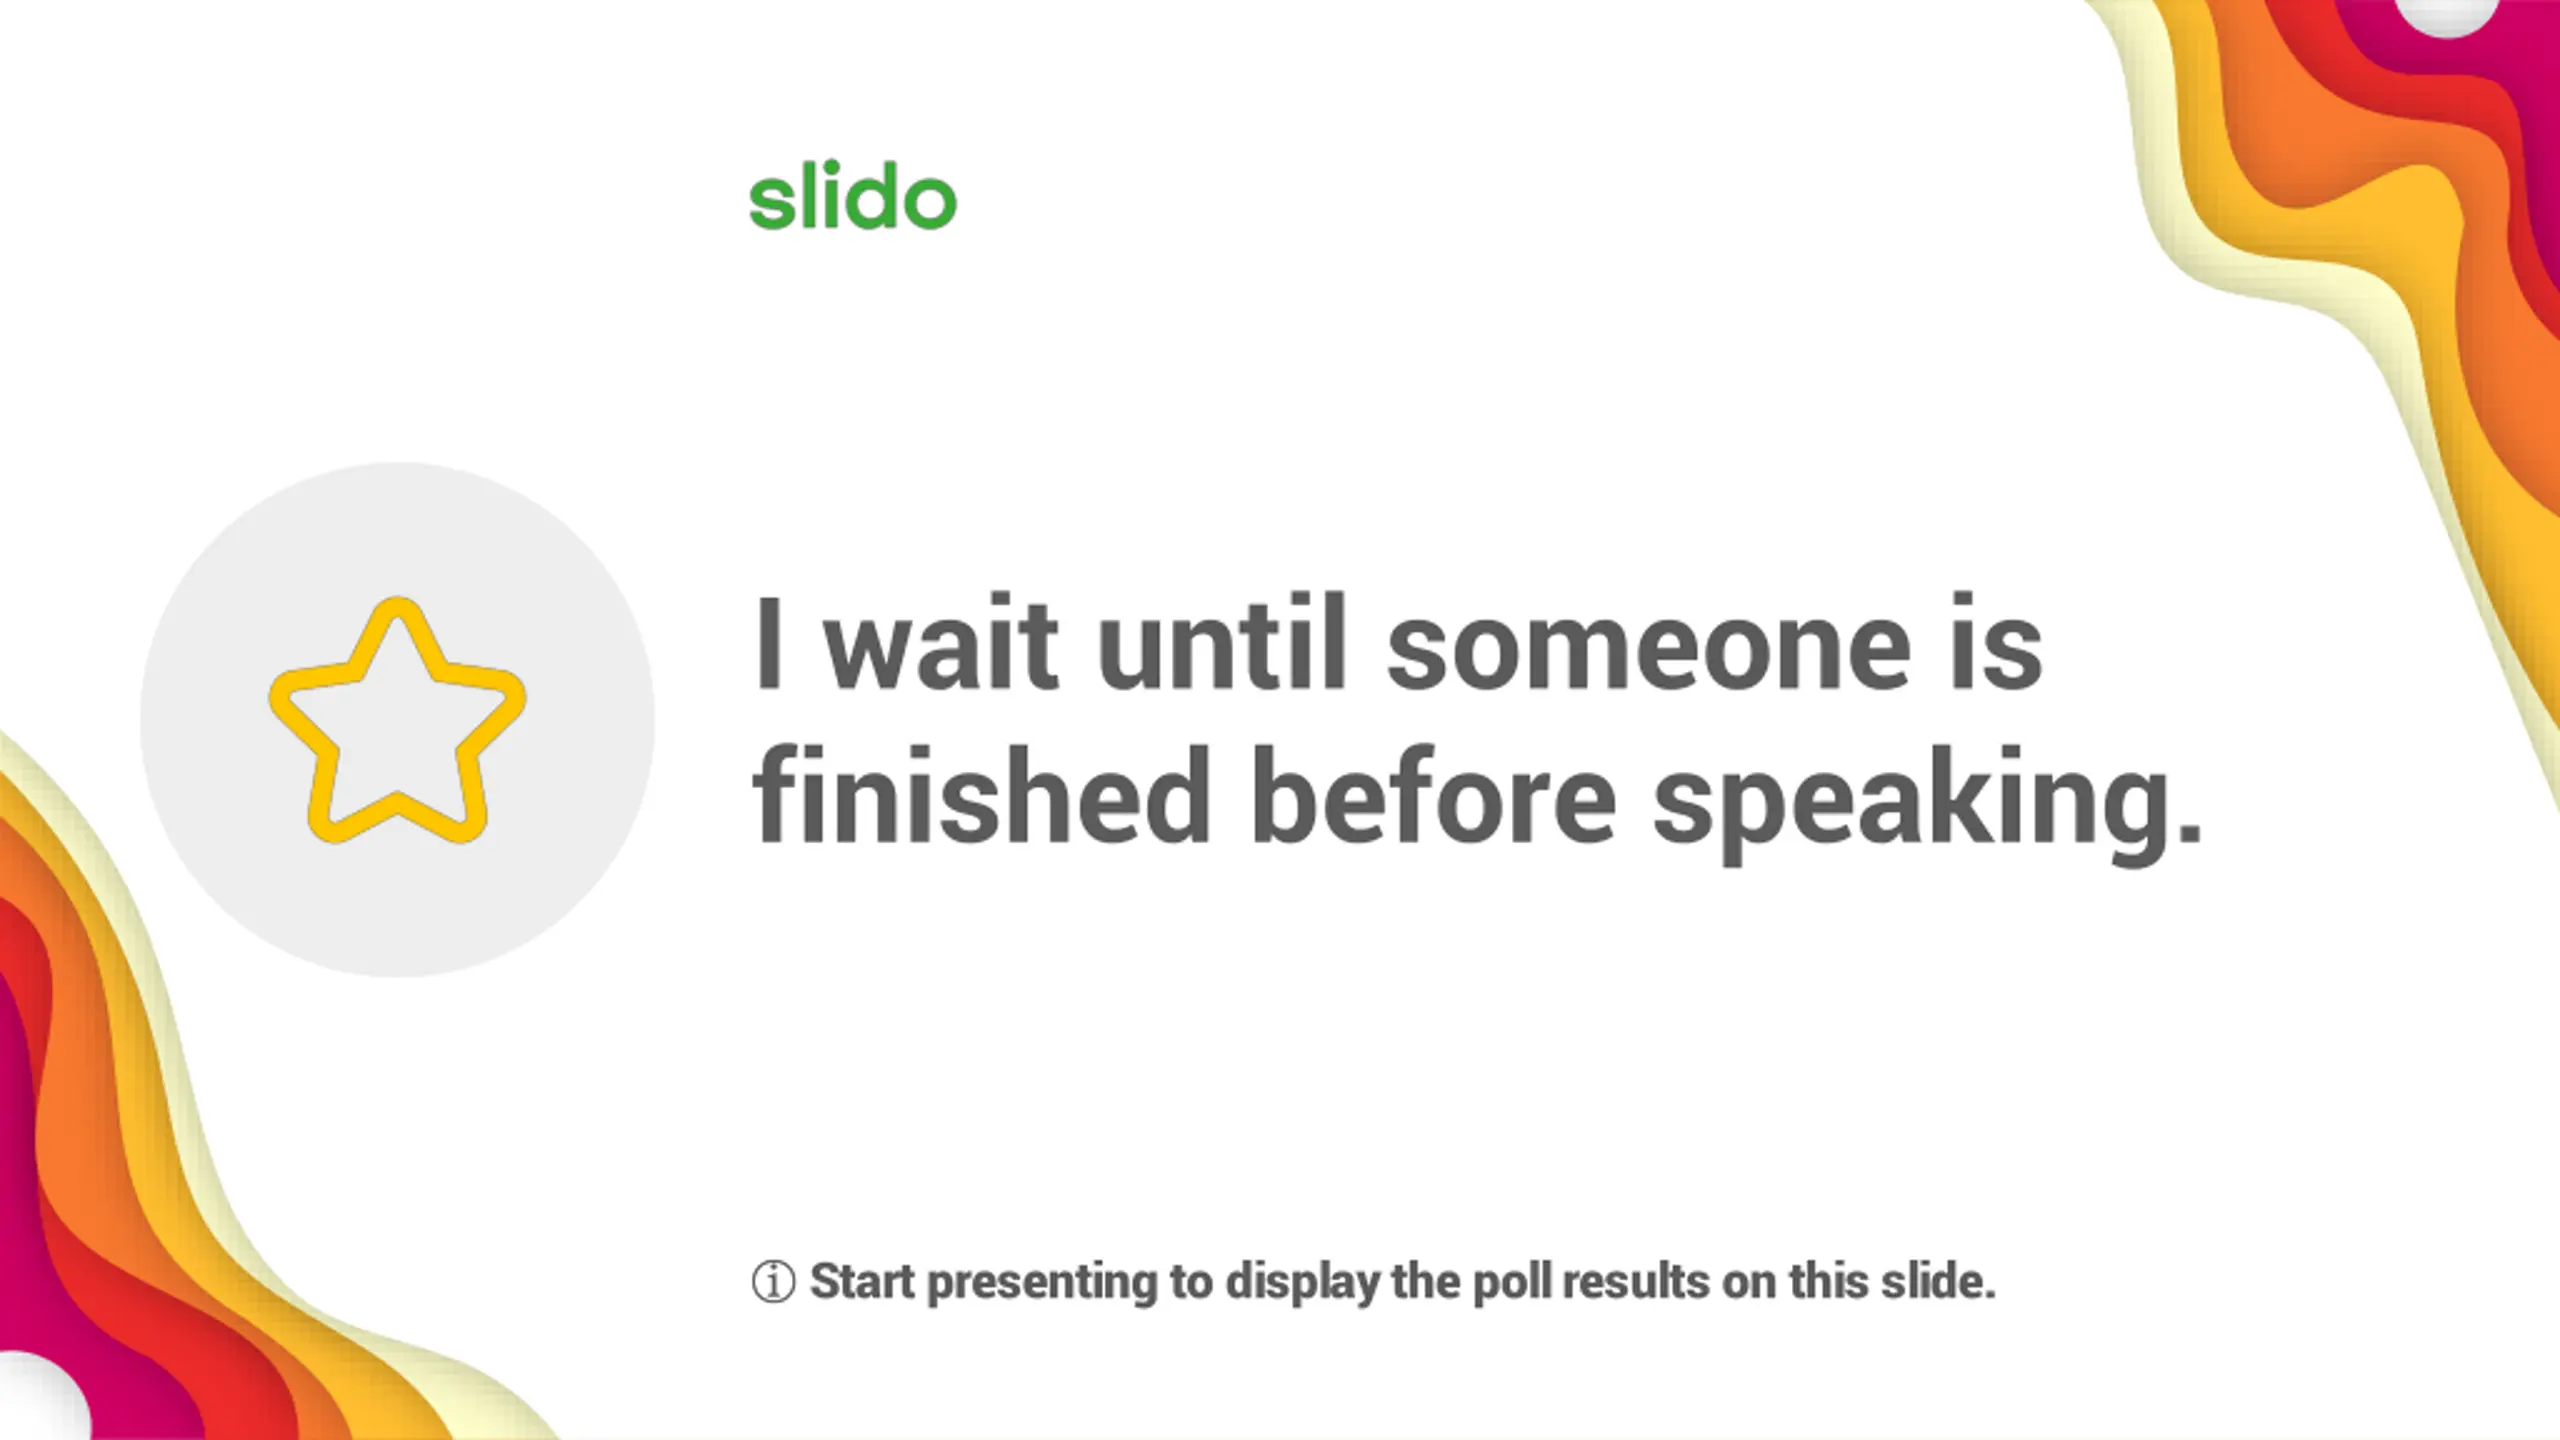2560x1440 pixels.
Task: Select the word "speaking." in the headline
Action: pyautogui.click(x=1928, y=805)
